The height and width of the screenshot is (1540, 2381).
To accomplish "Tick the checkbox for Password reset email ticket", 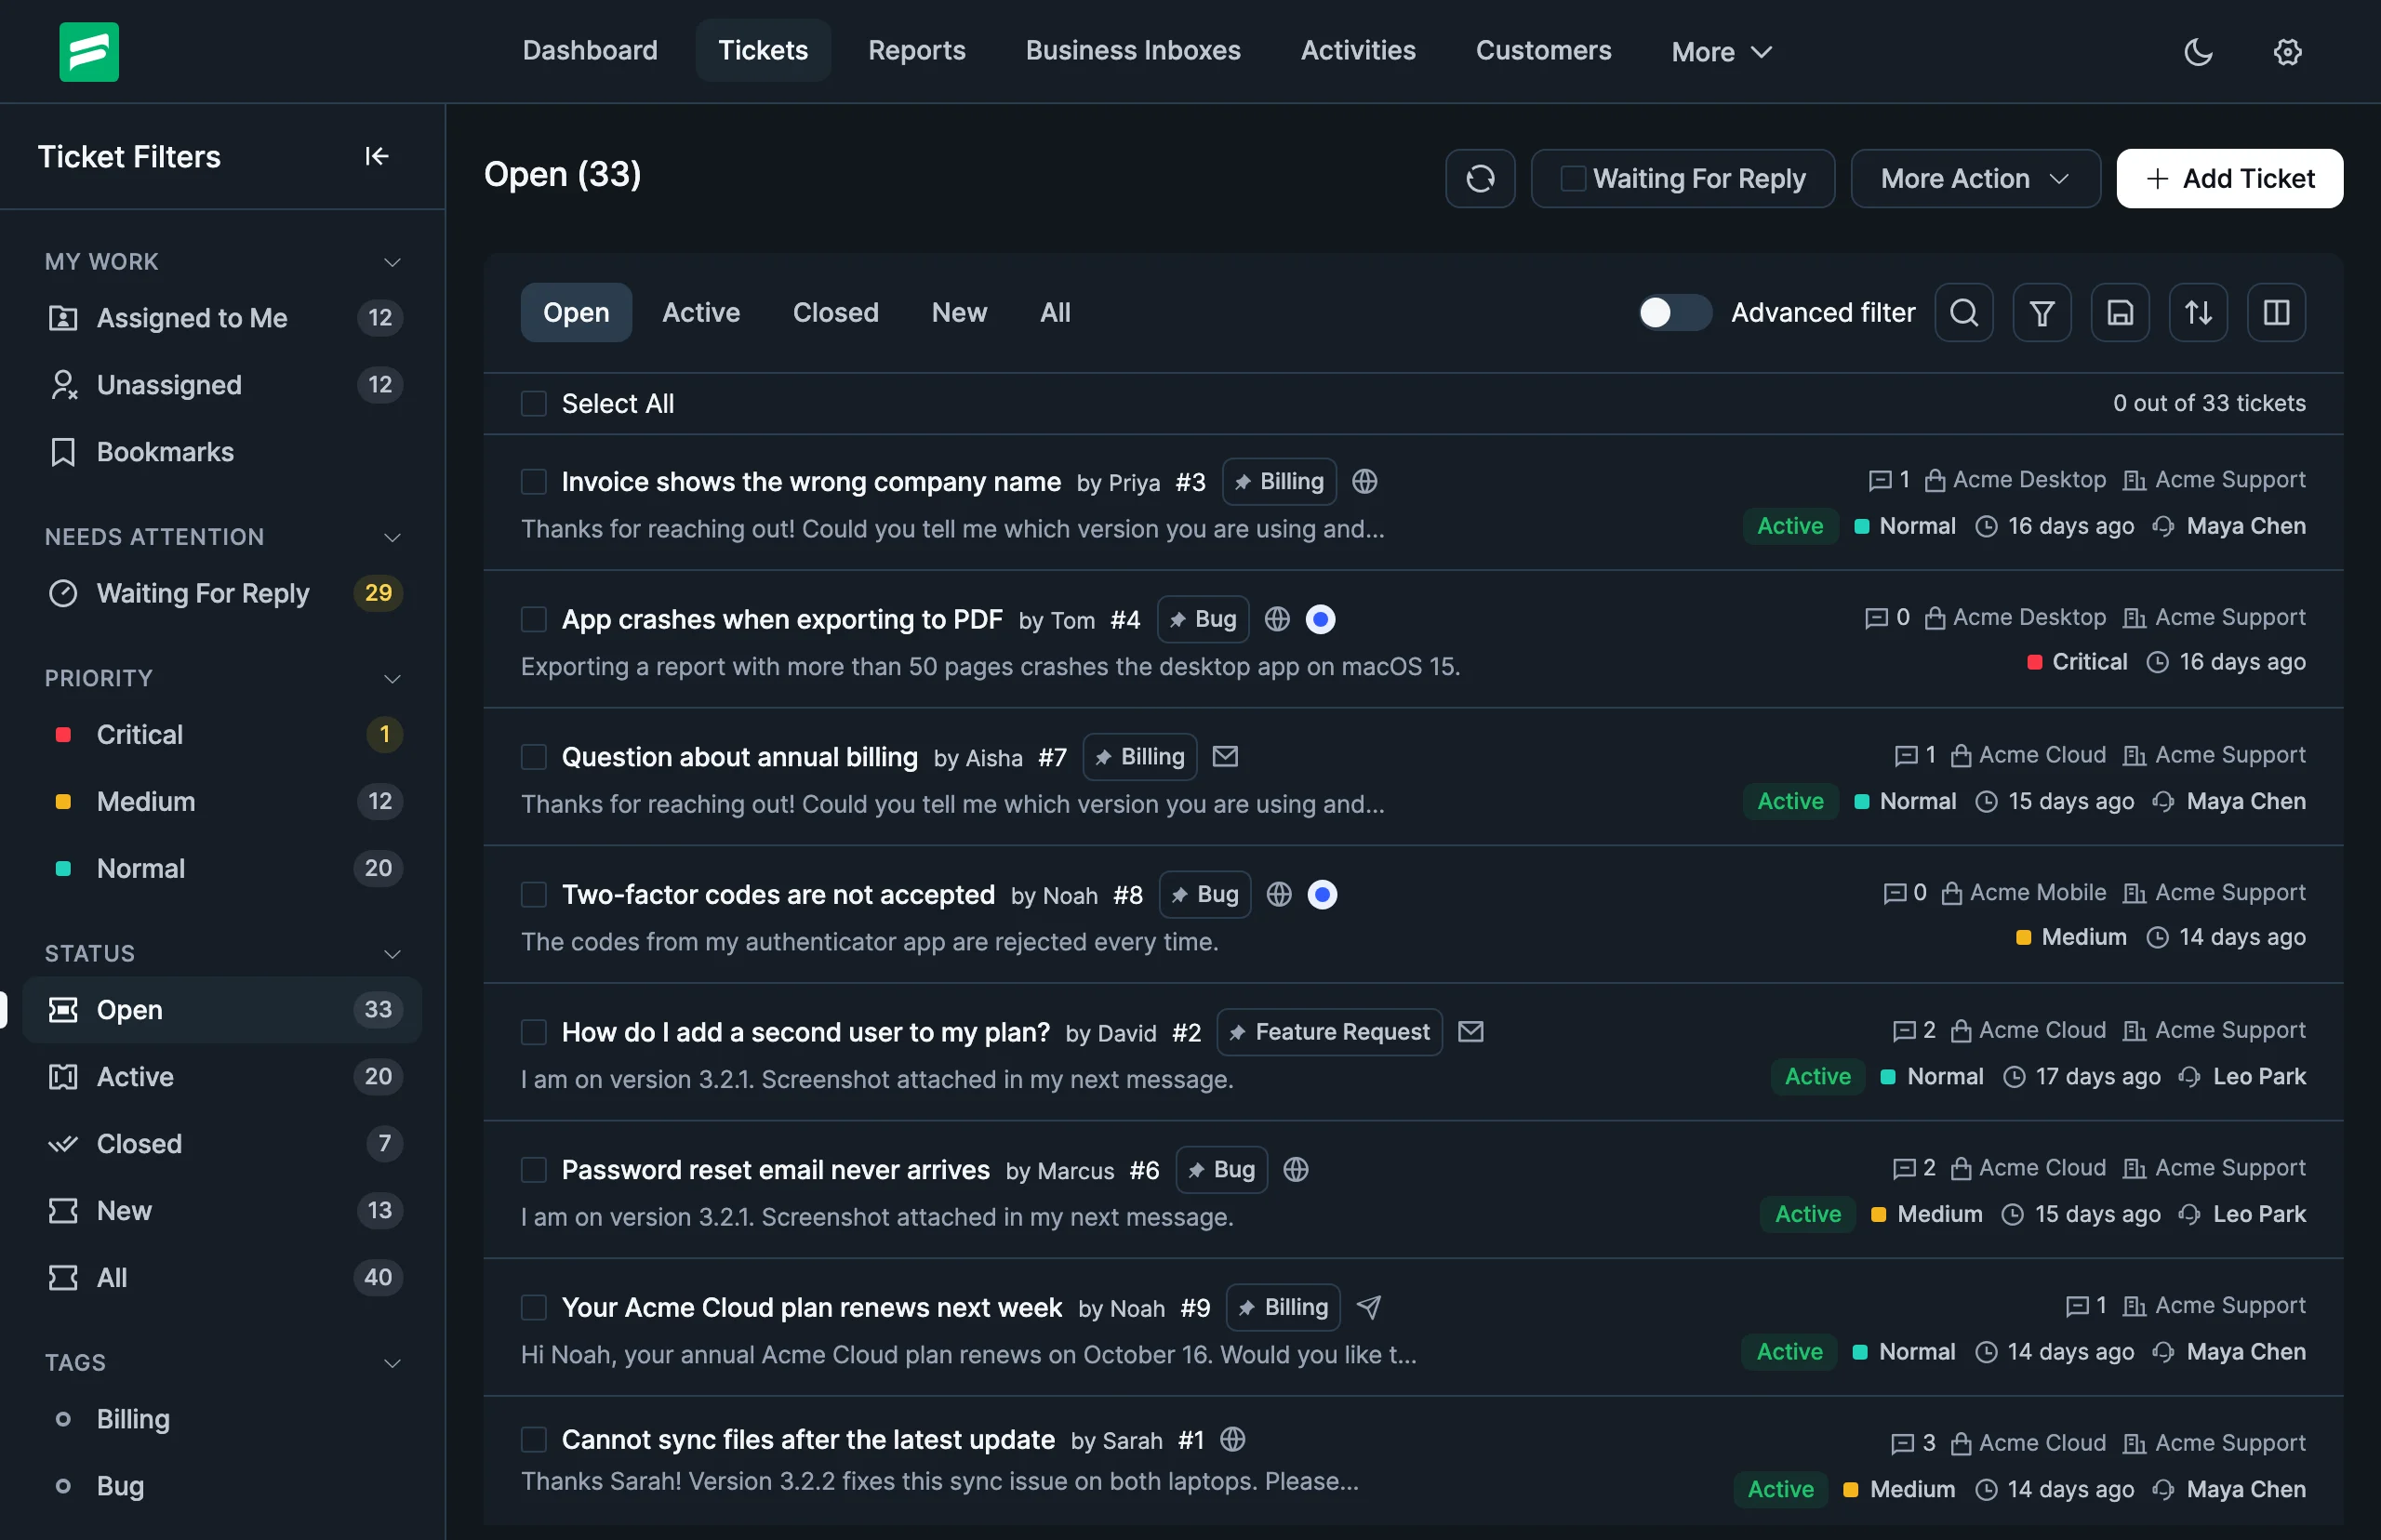I will pos(534,1170).
